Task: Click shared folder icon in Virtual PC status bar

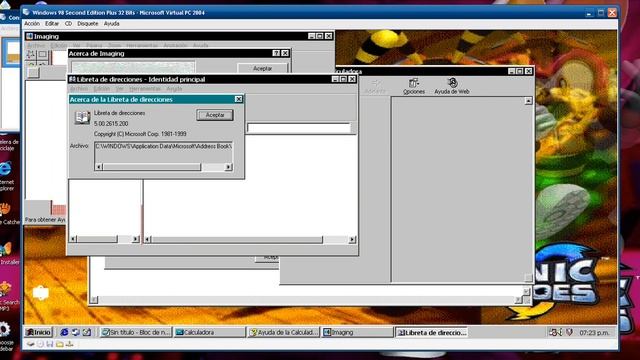Action: pos(60,344)
